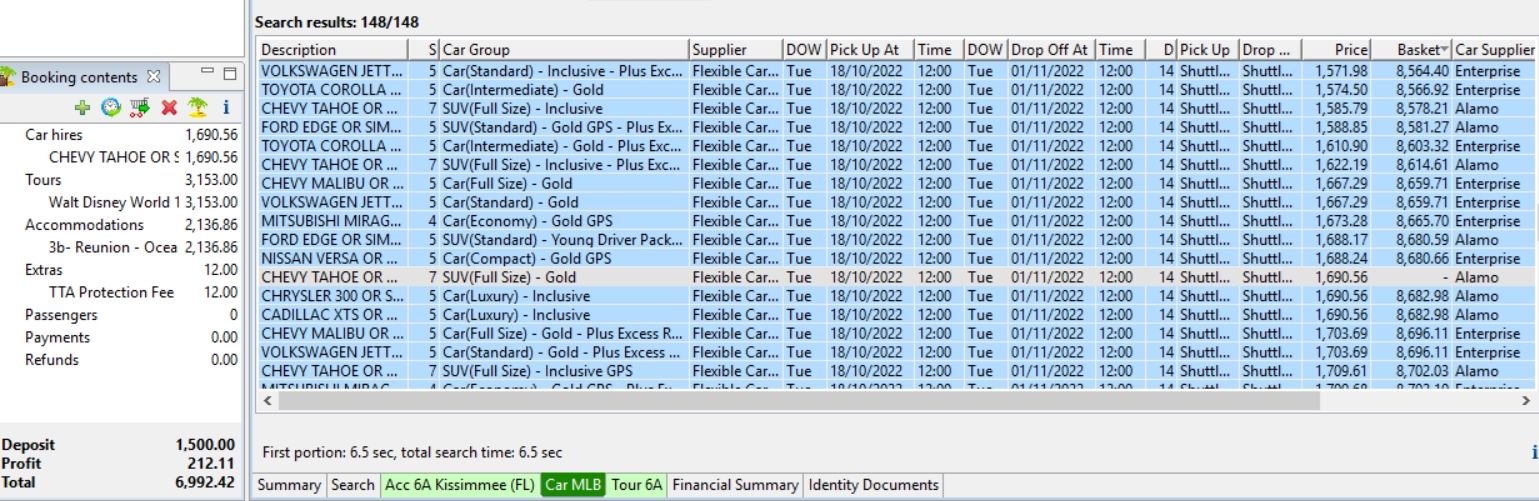Click the red X delete icon in Booking contents
1539x501 pixels.
tap(169, 107)
